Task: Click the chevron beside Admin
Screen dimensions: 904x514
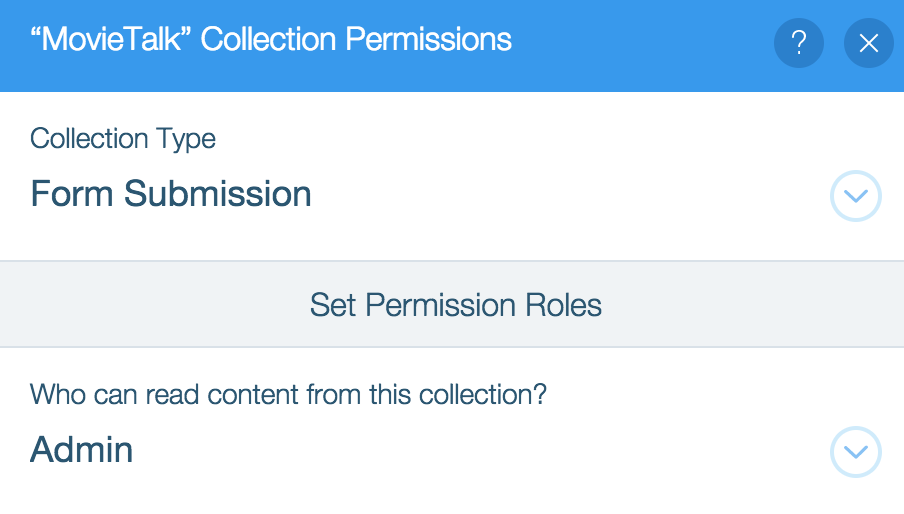Action: 855,452
